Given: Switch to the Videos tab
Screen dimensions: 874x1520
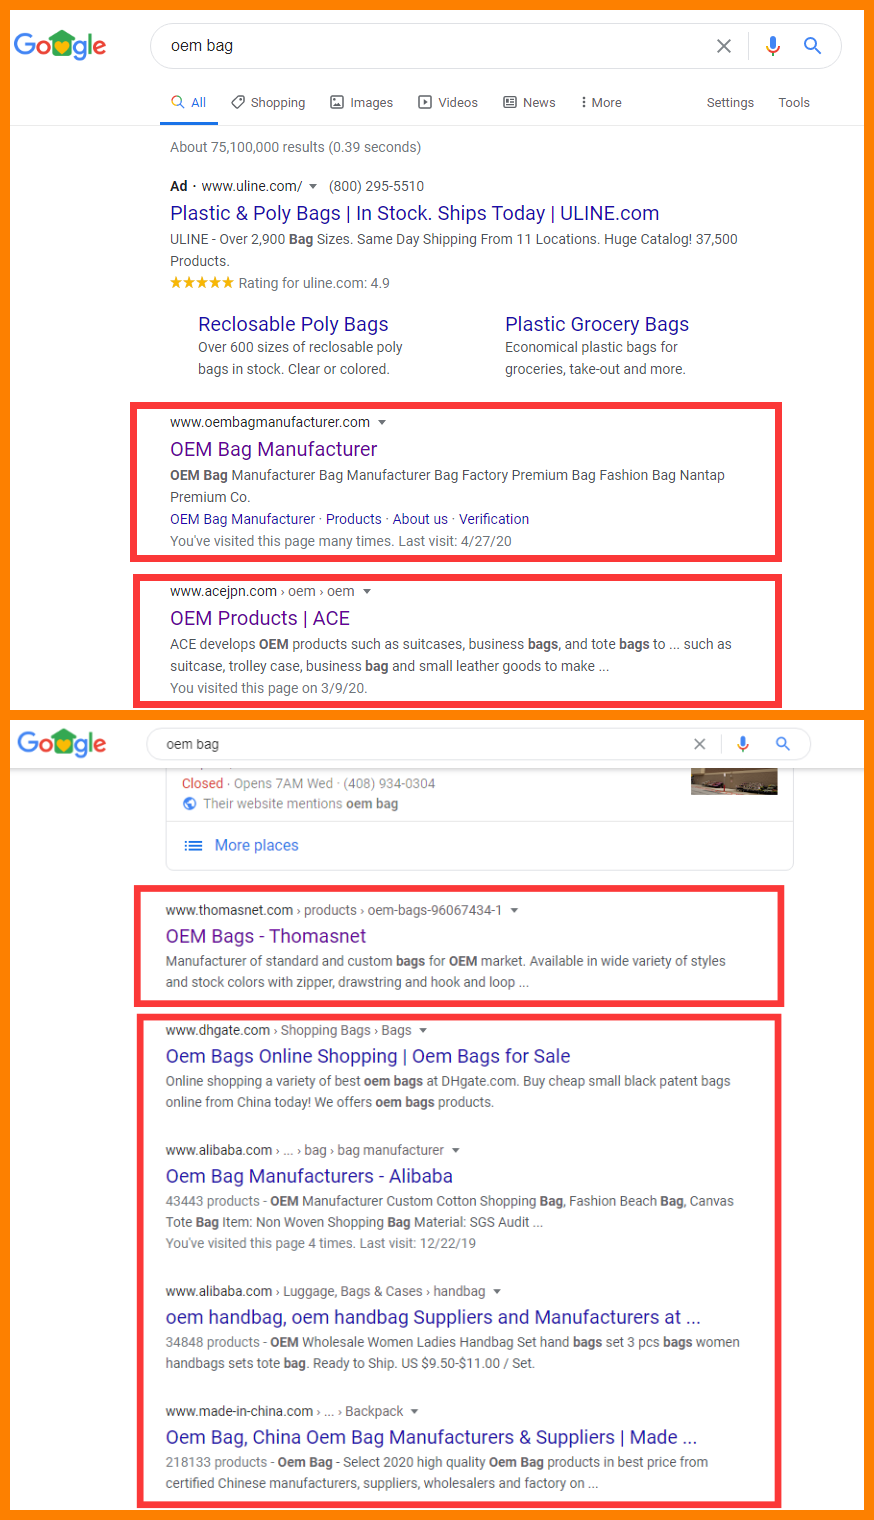Looking at the screenshot, I should pos(448,103).
